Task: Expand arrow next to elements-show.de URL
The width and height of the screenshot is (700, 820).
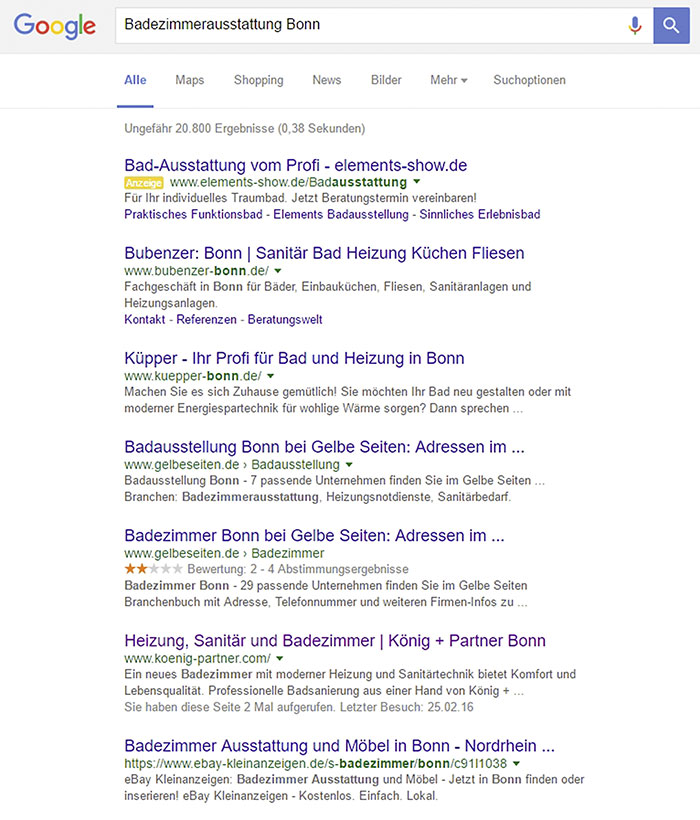Action: click(x=417, y=182)
